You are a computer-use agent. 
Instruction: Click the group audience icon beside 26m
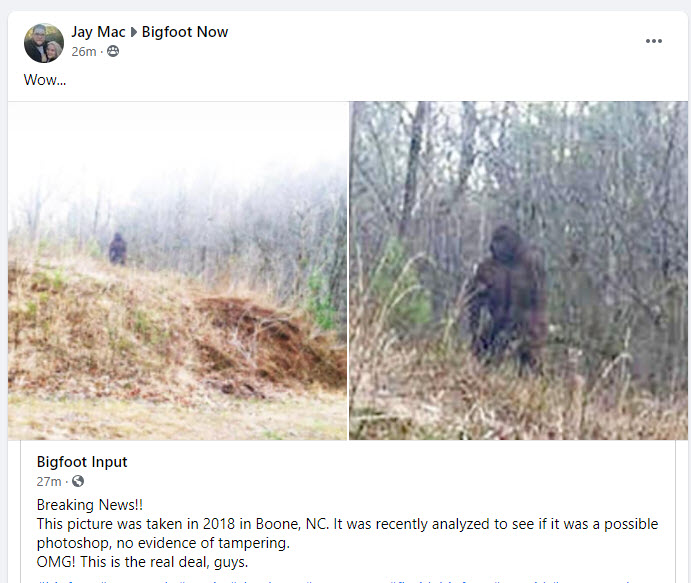113,52
